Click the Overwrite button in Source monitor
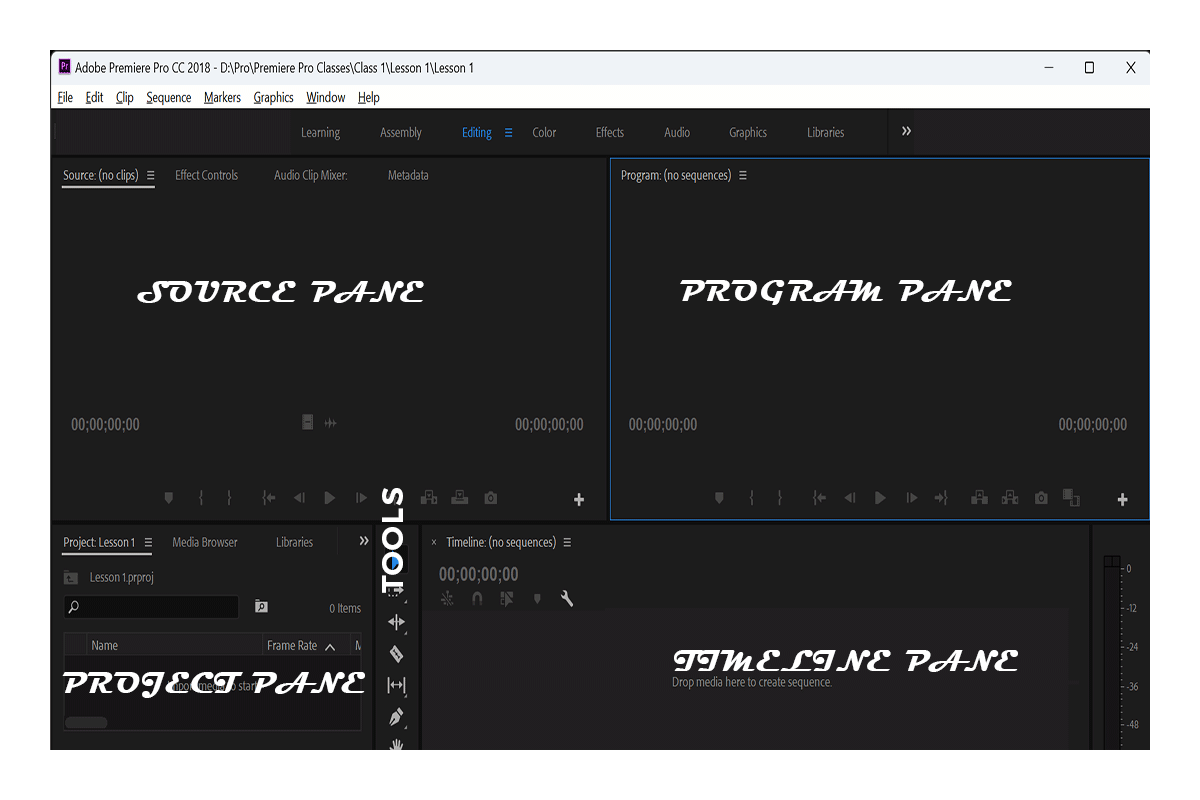Image resolution: width=1200 pixels, height=800 pixels. [x=459, y=497]
